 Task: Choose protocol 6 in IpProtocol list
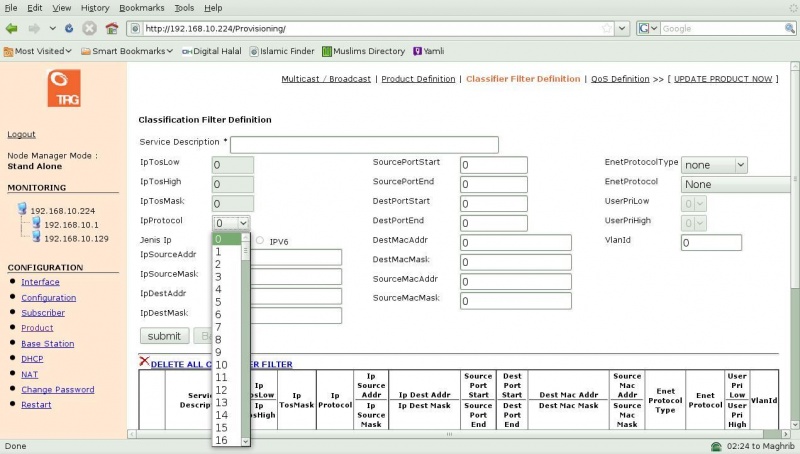pos(218,314)
